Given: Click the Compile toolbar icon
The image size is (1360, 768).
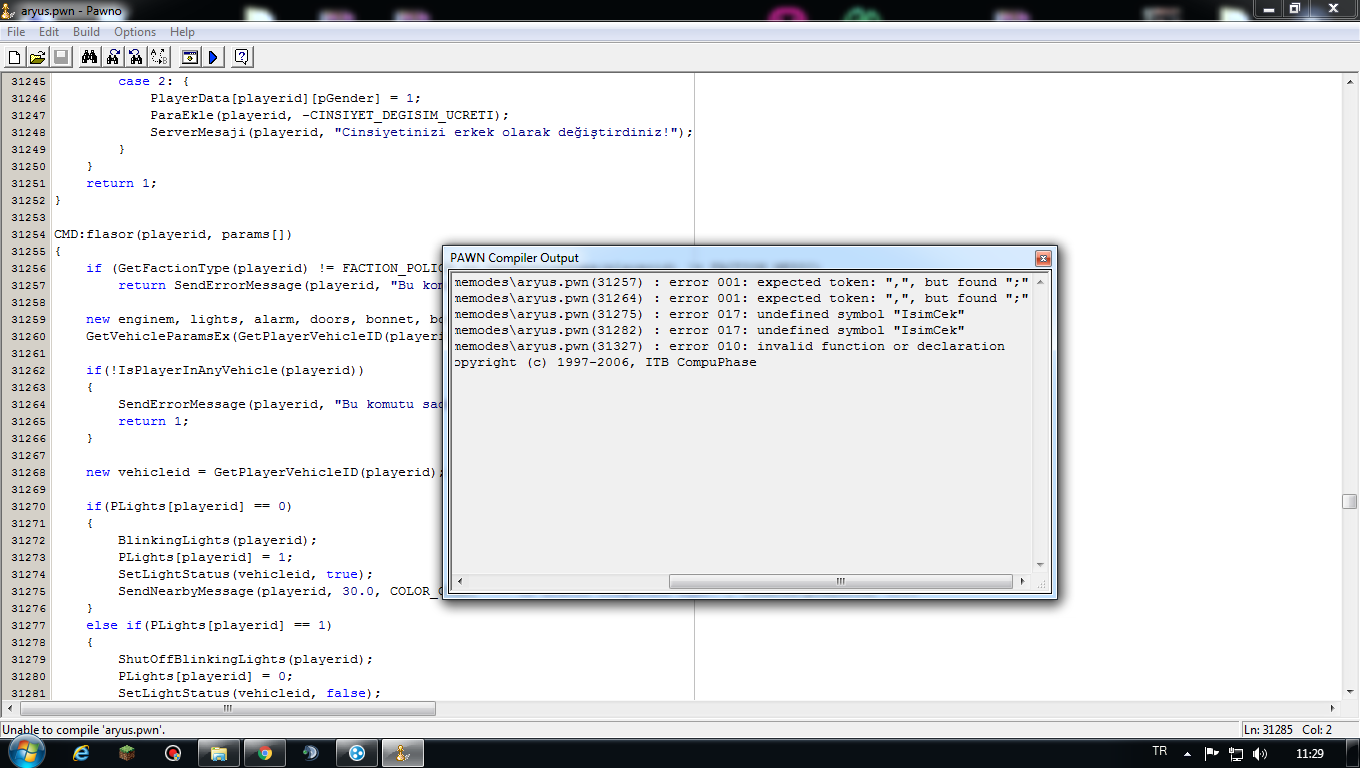Looking at the screenshot, I should point(189,57).
